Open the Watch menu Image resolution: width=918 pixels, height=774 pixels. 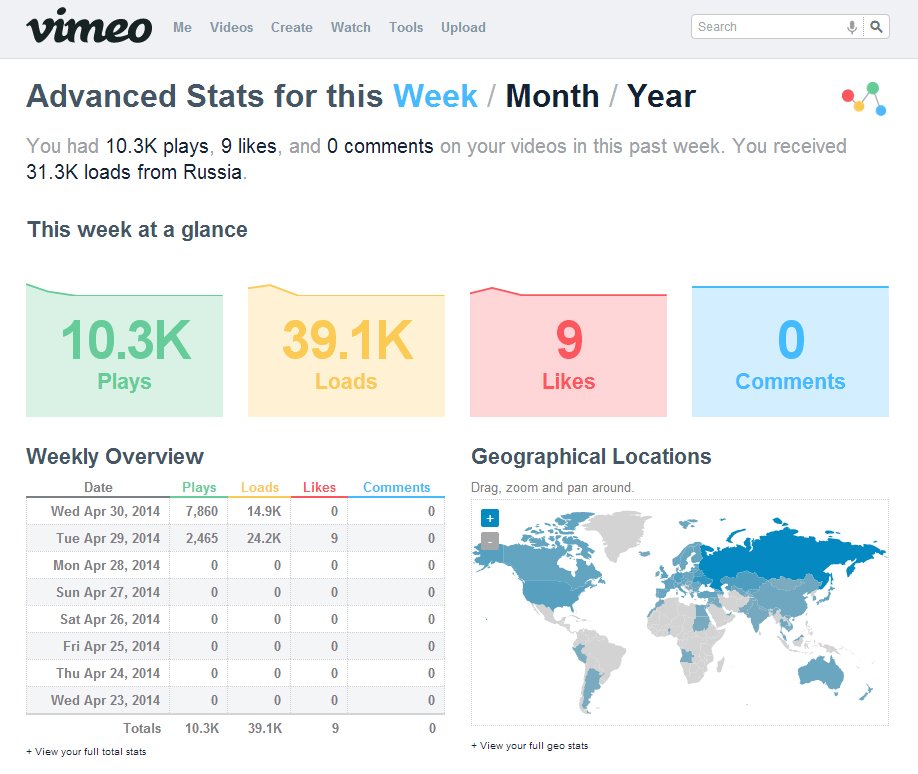pyautogui.click(x=351, y=28)
